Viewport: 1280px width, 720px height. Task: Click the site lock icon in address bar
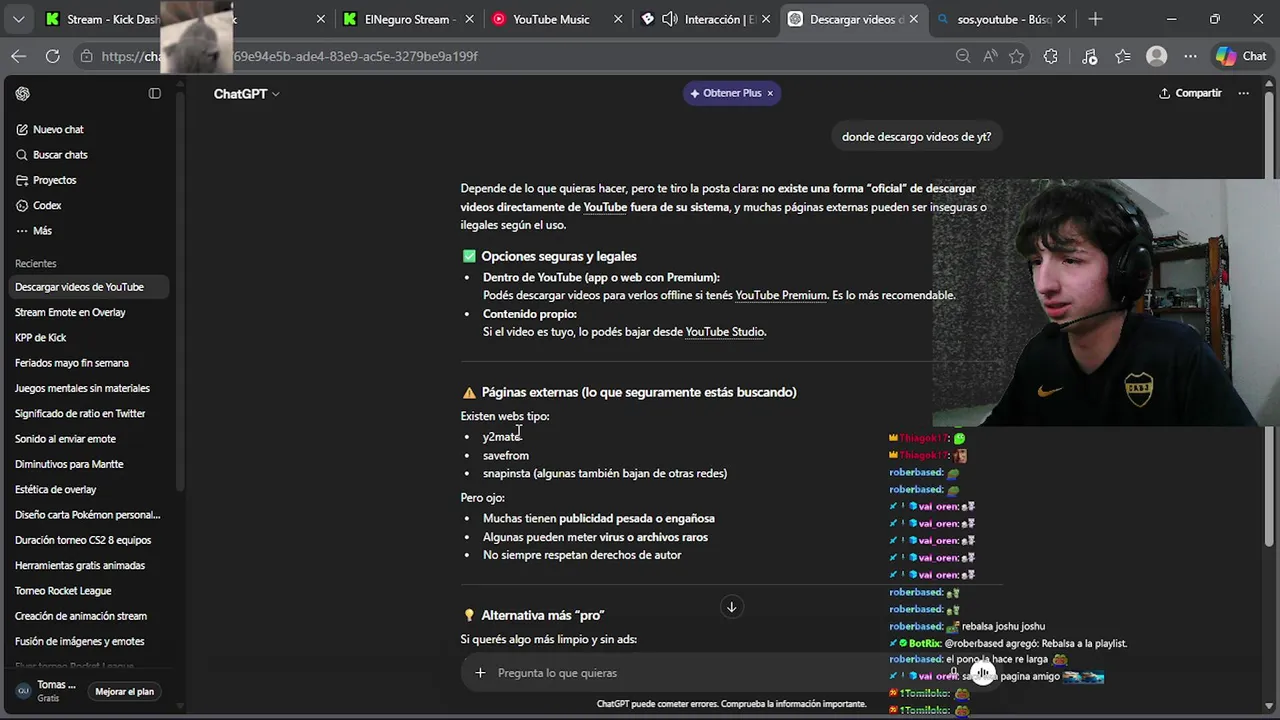click(x=87, y=56)
